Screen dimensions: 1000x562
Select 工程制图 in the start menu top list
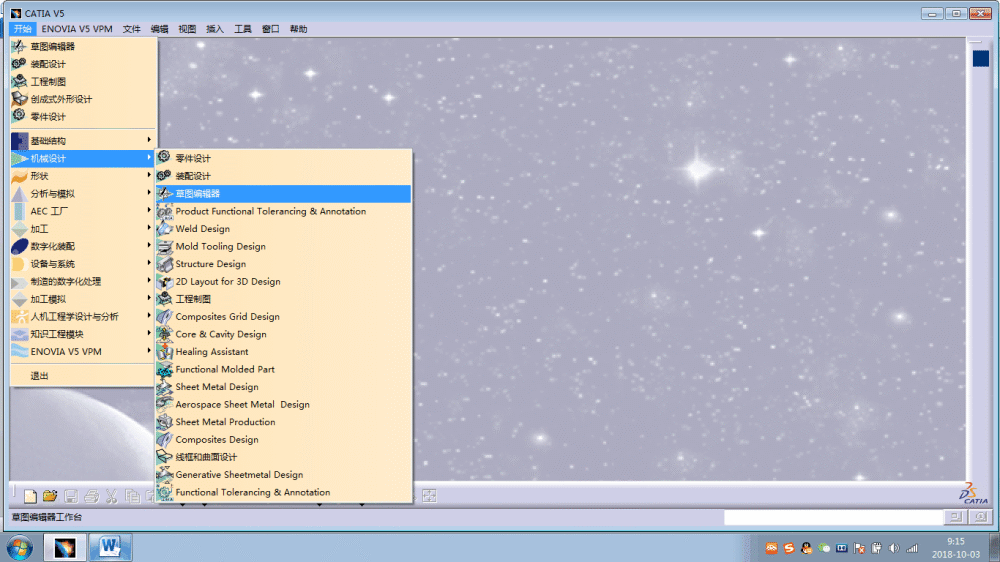(83, 81)
